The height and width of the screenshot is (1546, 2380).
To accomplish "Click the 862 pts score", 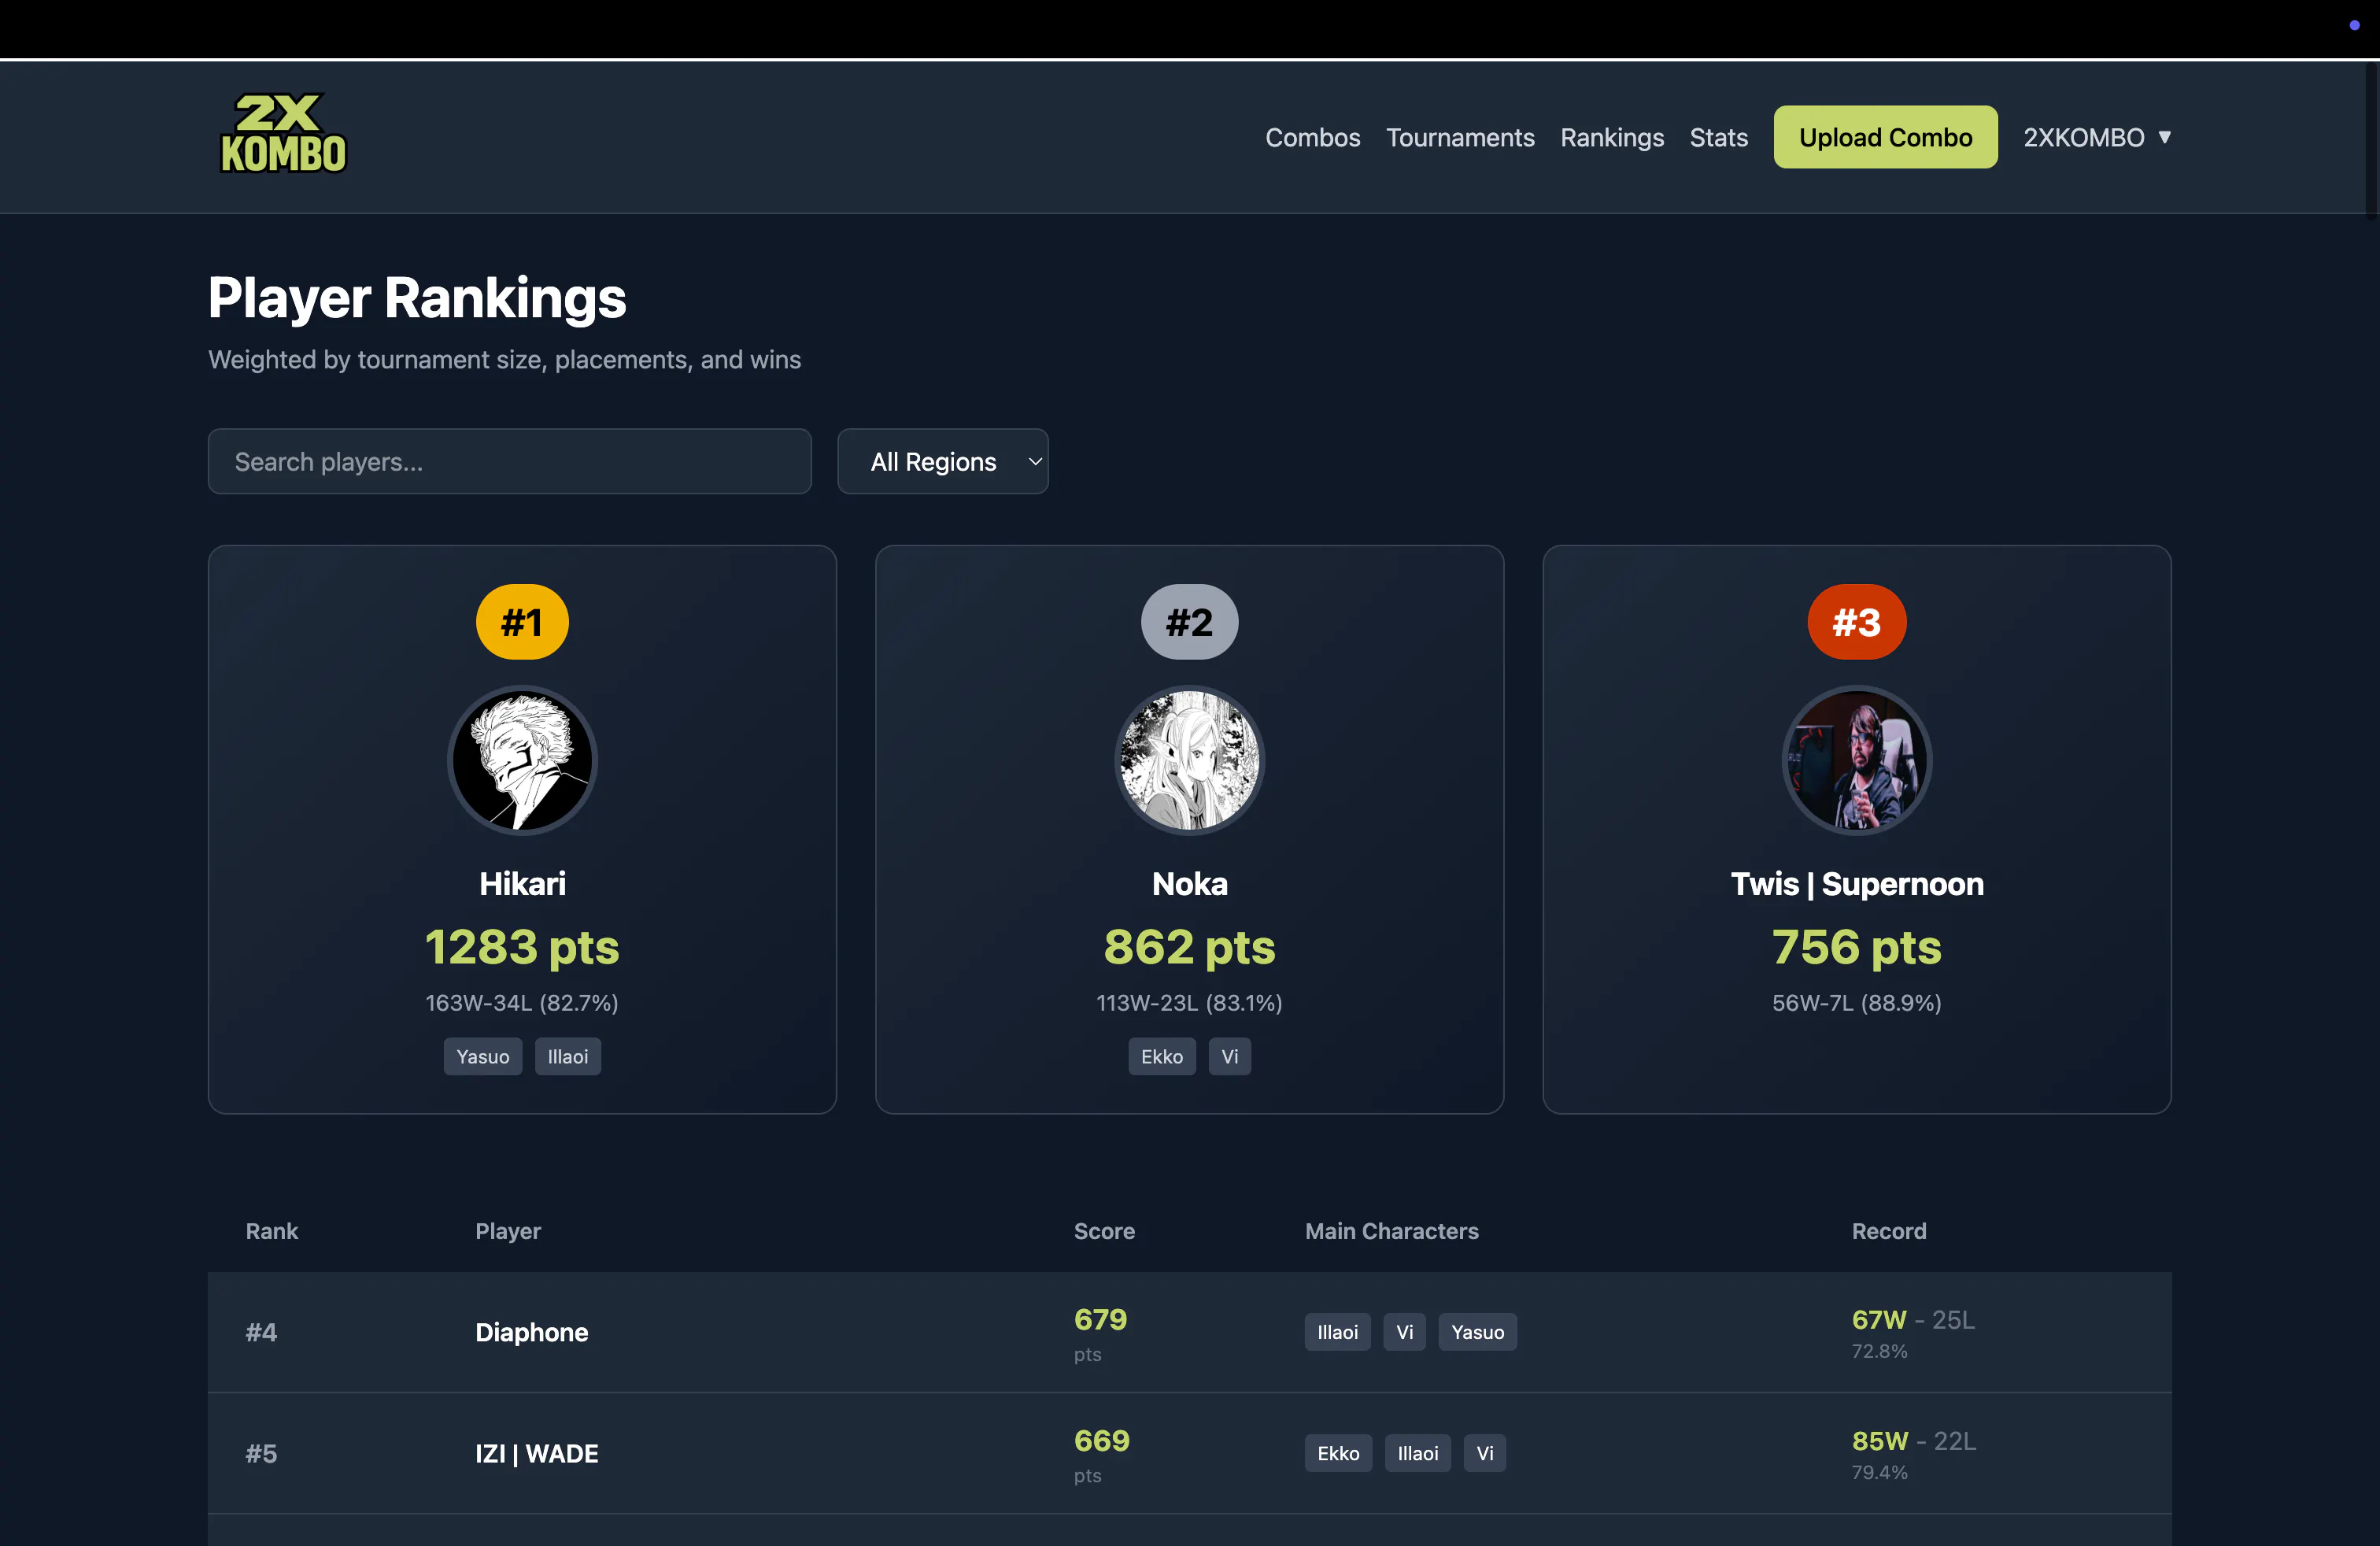I will tap(1189, 946).
